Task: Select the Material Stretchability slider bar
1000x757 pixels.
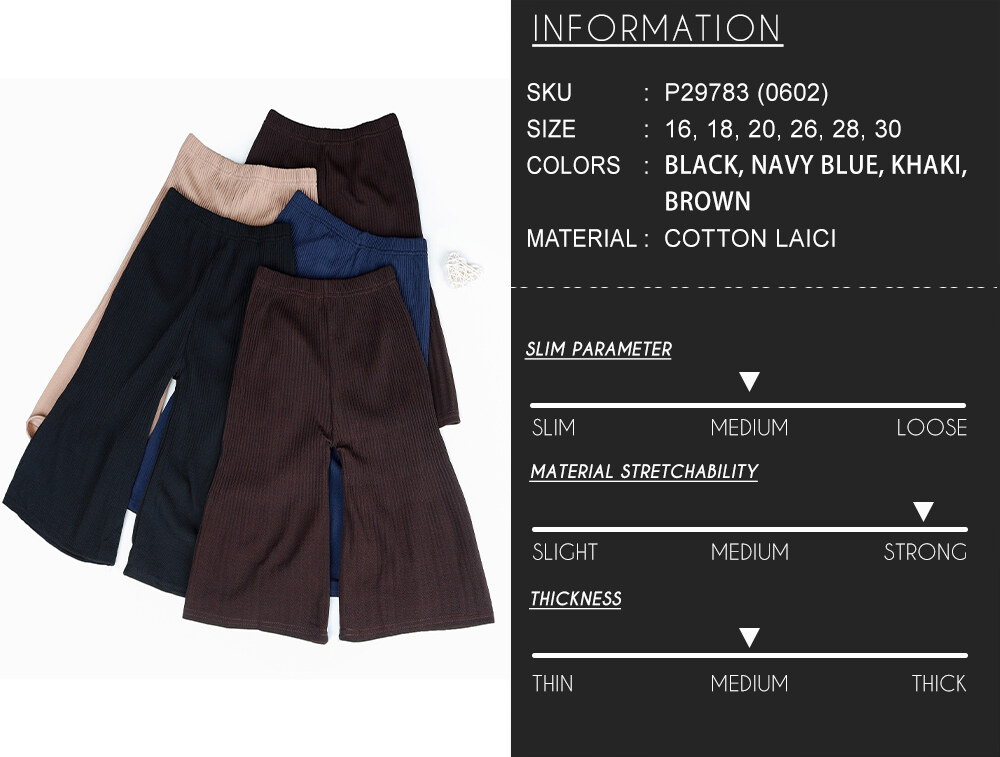Action: click(x=750, y=529)
